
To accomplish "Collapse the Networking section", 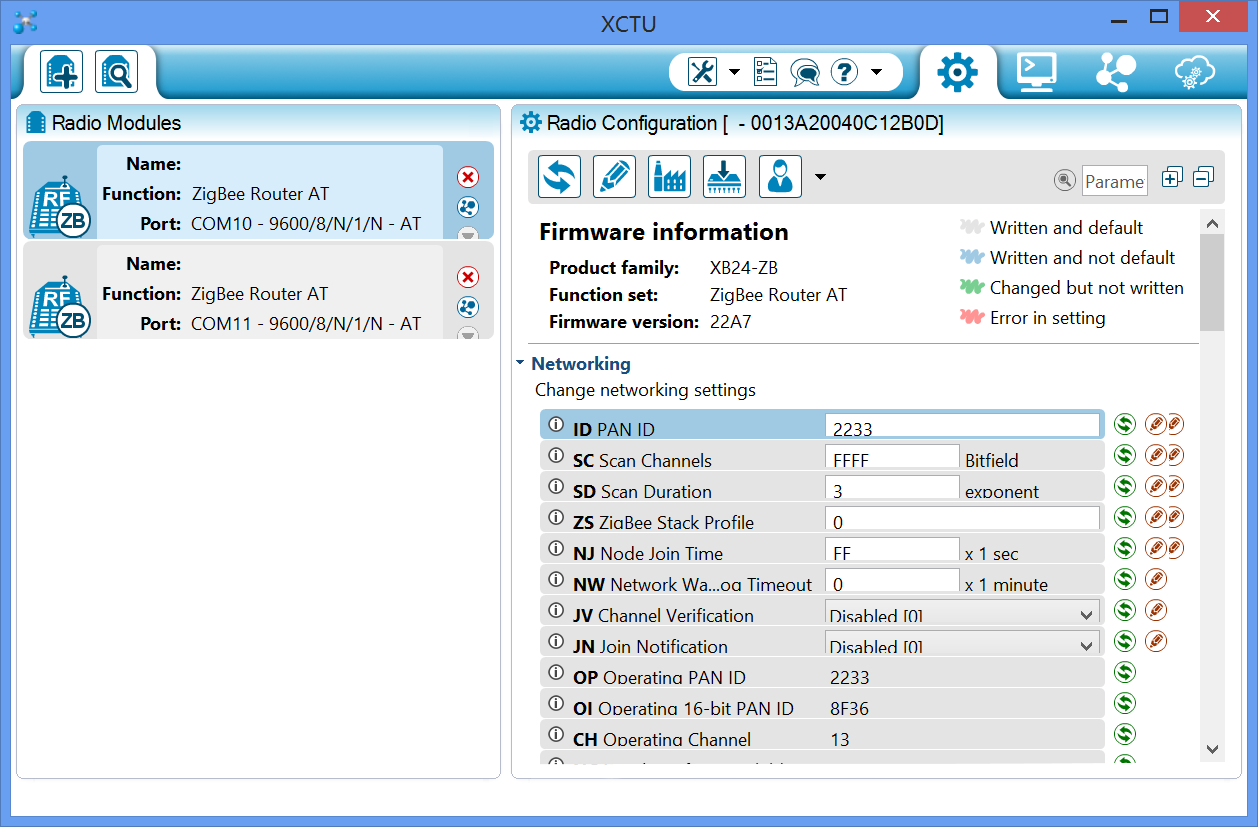I will tap(521, 364).
